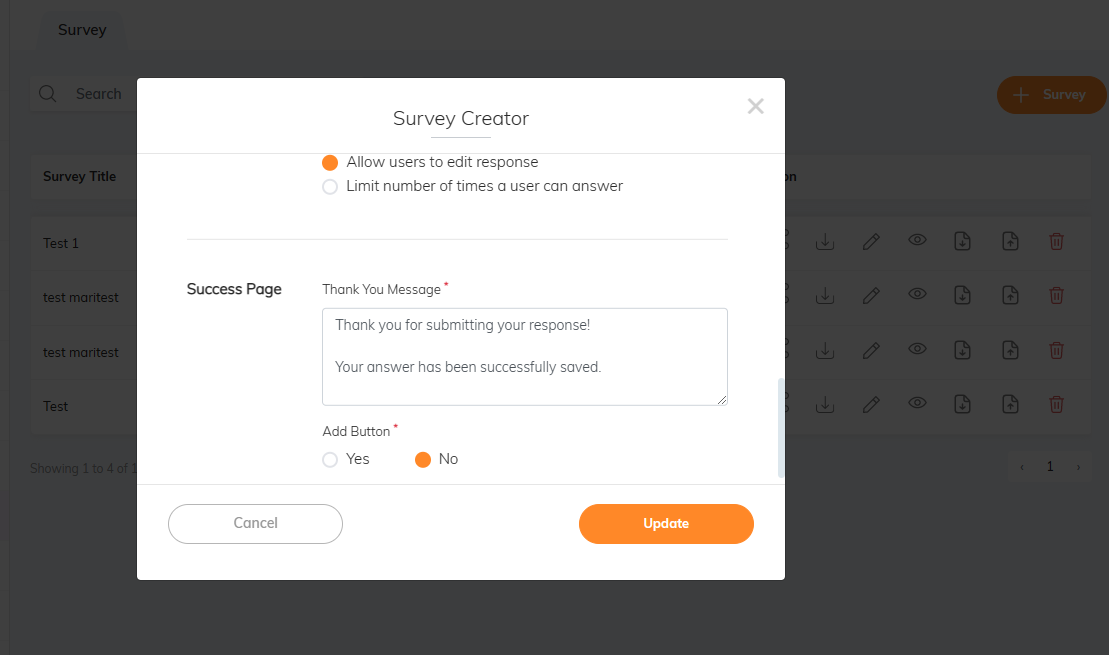Viewport: 1109px width, 655px height.
Task: Edit Test 1 survey with pencil icon
Action: click(871, 241)
